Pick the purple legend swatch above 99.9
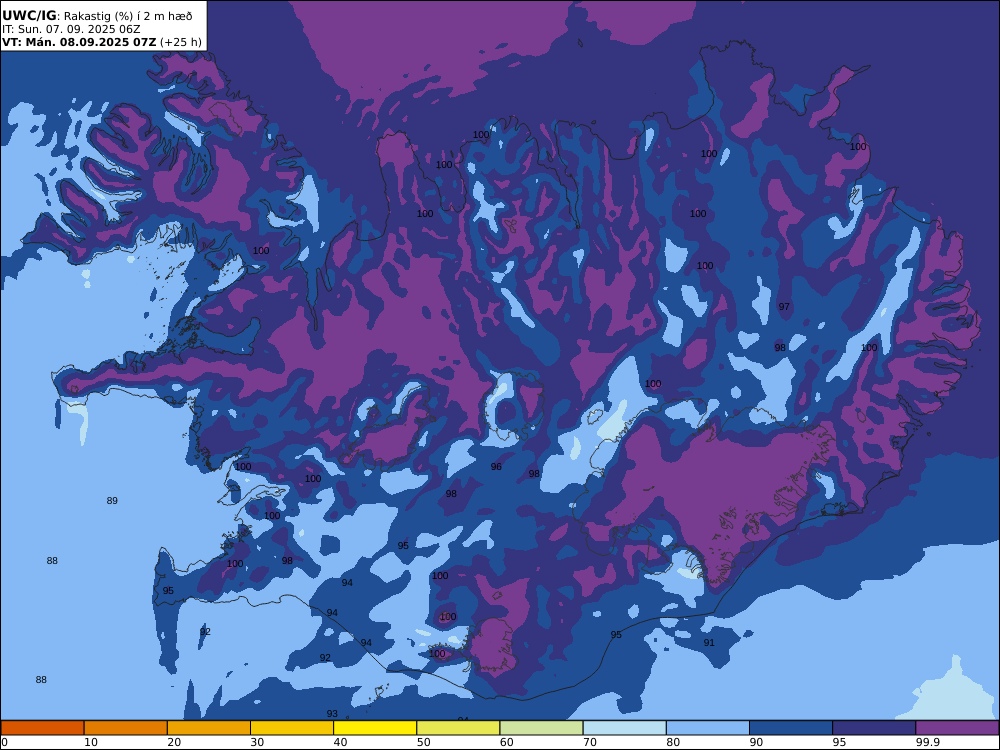Viewport: 1000px width, 750px height. coord(957,728)
